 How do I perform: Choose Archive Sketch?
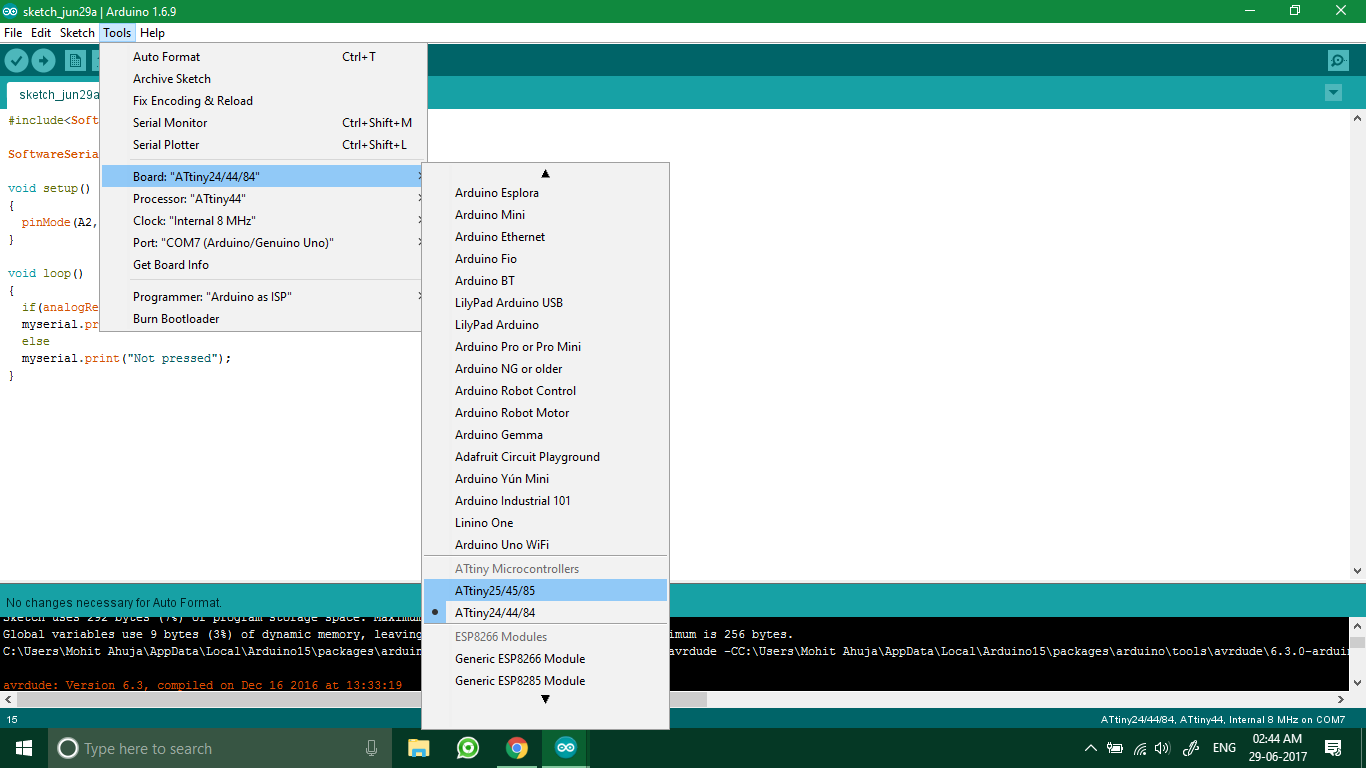pyautogui.click(x=264, y=79)
